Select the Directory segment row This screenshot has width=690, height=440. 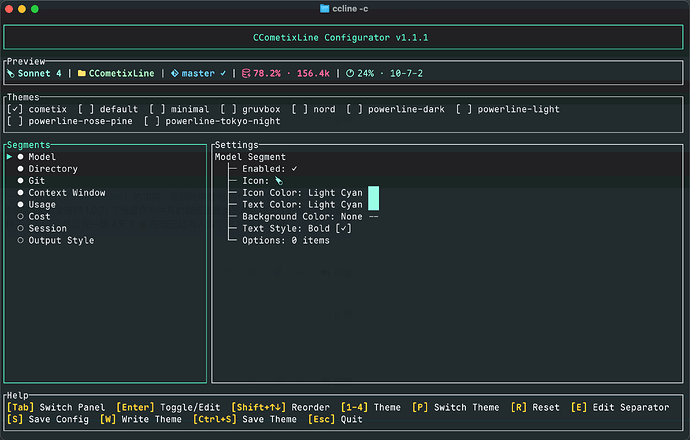pyautogui.click(x=105, y=169)
